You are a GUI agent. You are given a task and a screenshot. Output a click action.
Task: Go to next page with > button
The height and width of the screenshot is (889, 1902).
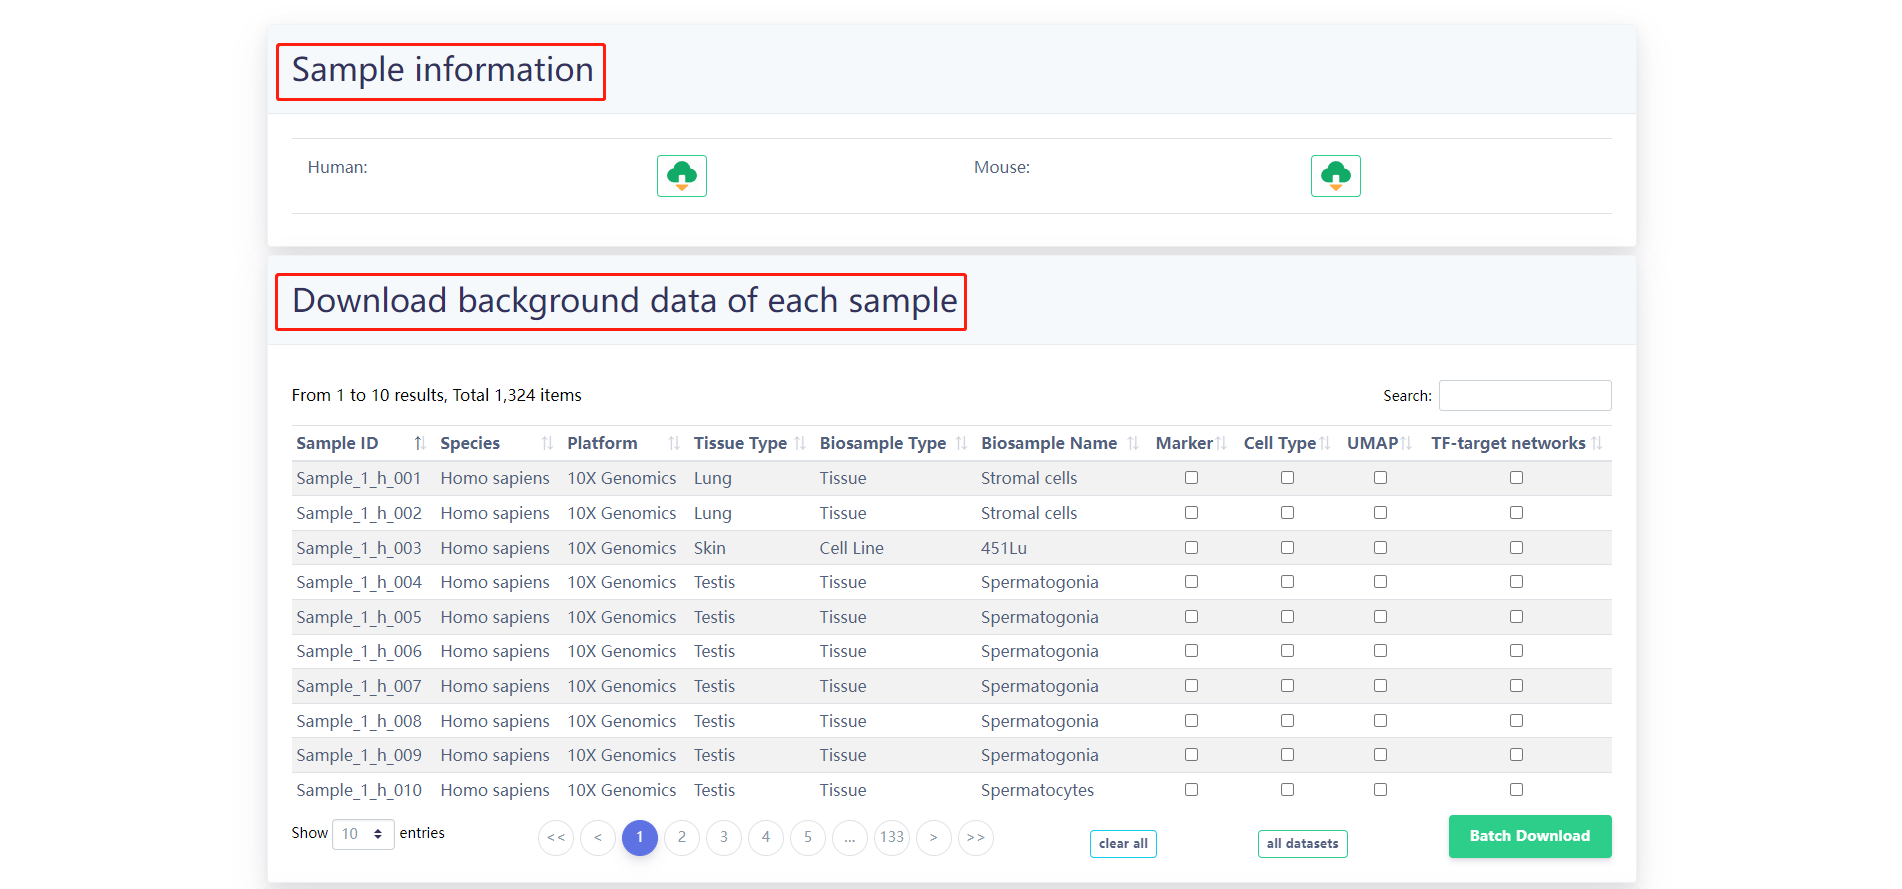tap(934, 838)
